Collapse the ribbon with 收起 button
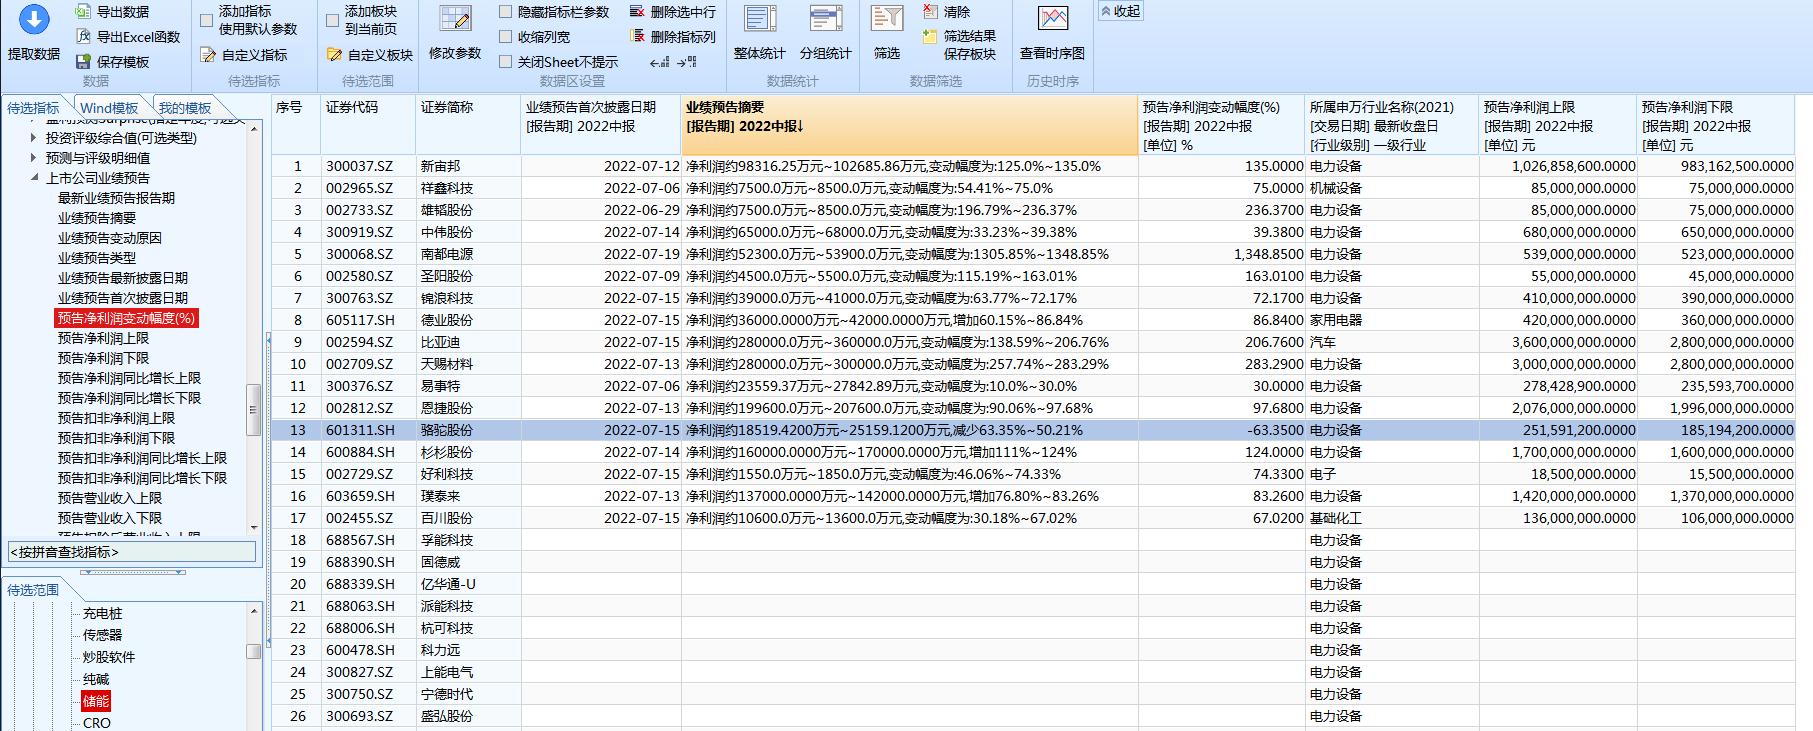This screenshot has height=731, width=1813. pos(1120,11)
